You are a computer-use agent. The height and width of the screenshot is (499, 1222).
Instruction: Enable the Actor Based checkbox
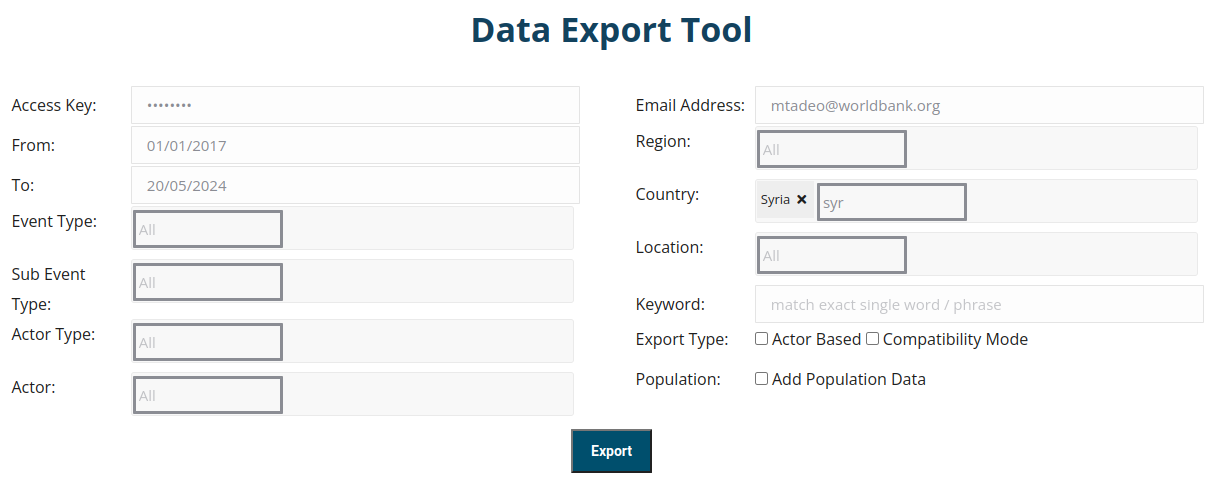(x=762, y=339)
